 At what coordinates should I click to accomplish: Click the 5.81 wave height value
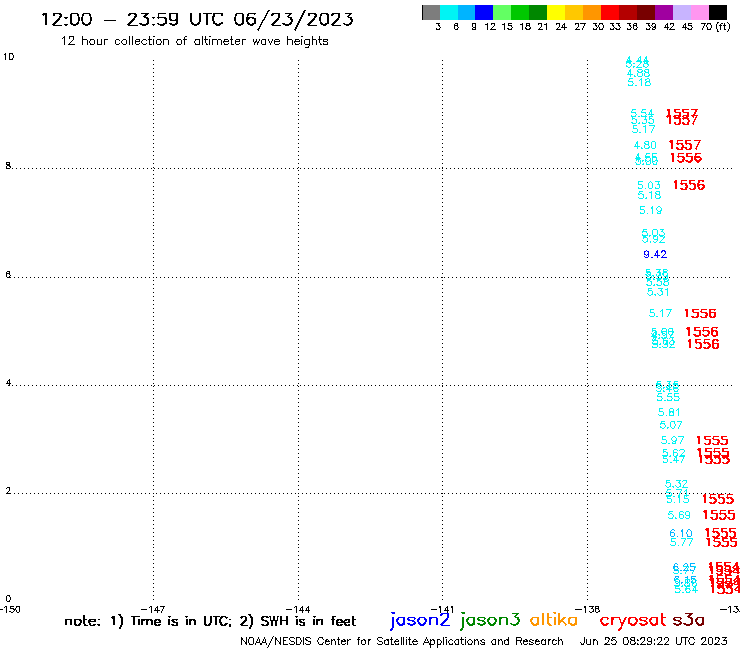(669, 412)
